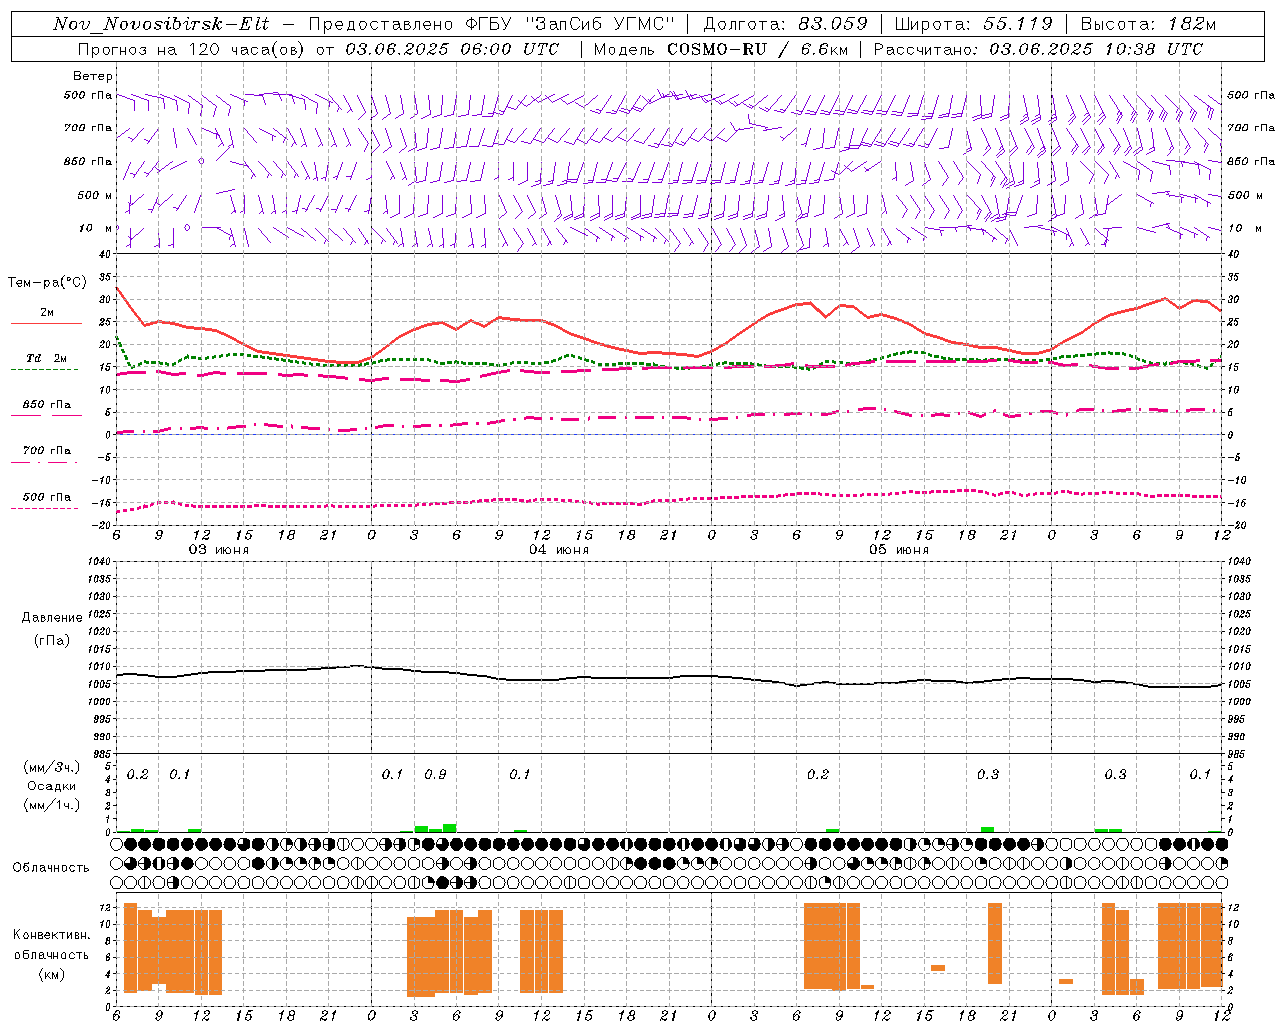Click the '700 гПа' temperature legend entry

point(47,451)
